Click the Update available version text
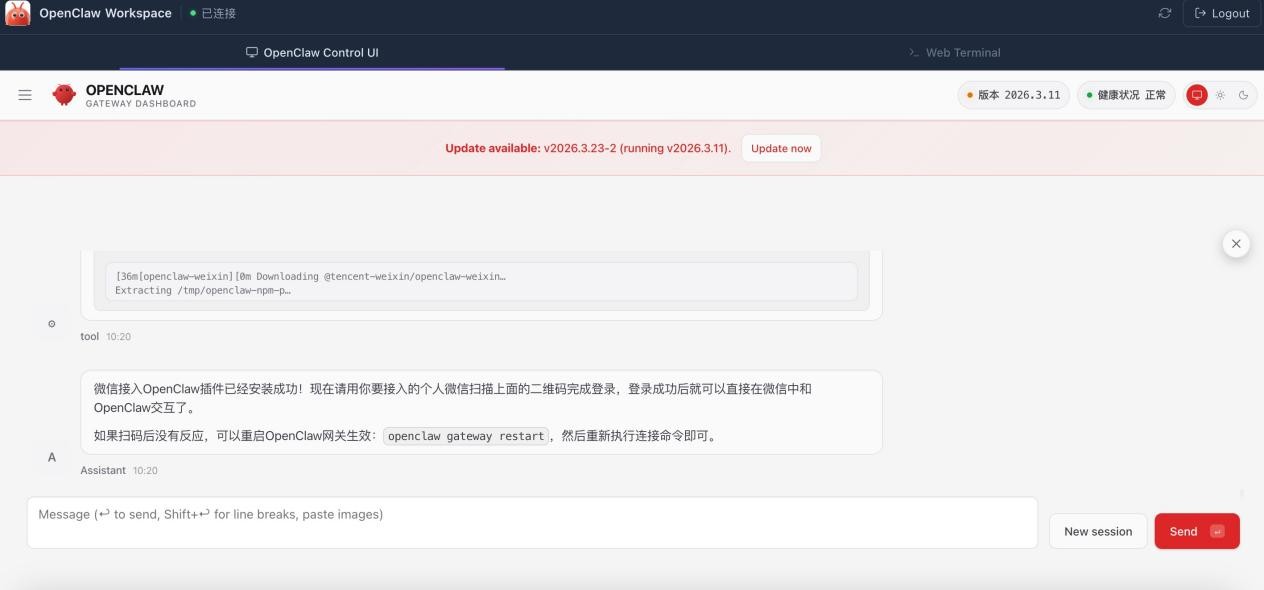 coord(588,148)
